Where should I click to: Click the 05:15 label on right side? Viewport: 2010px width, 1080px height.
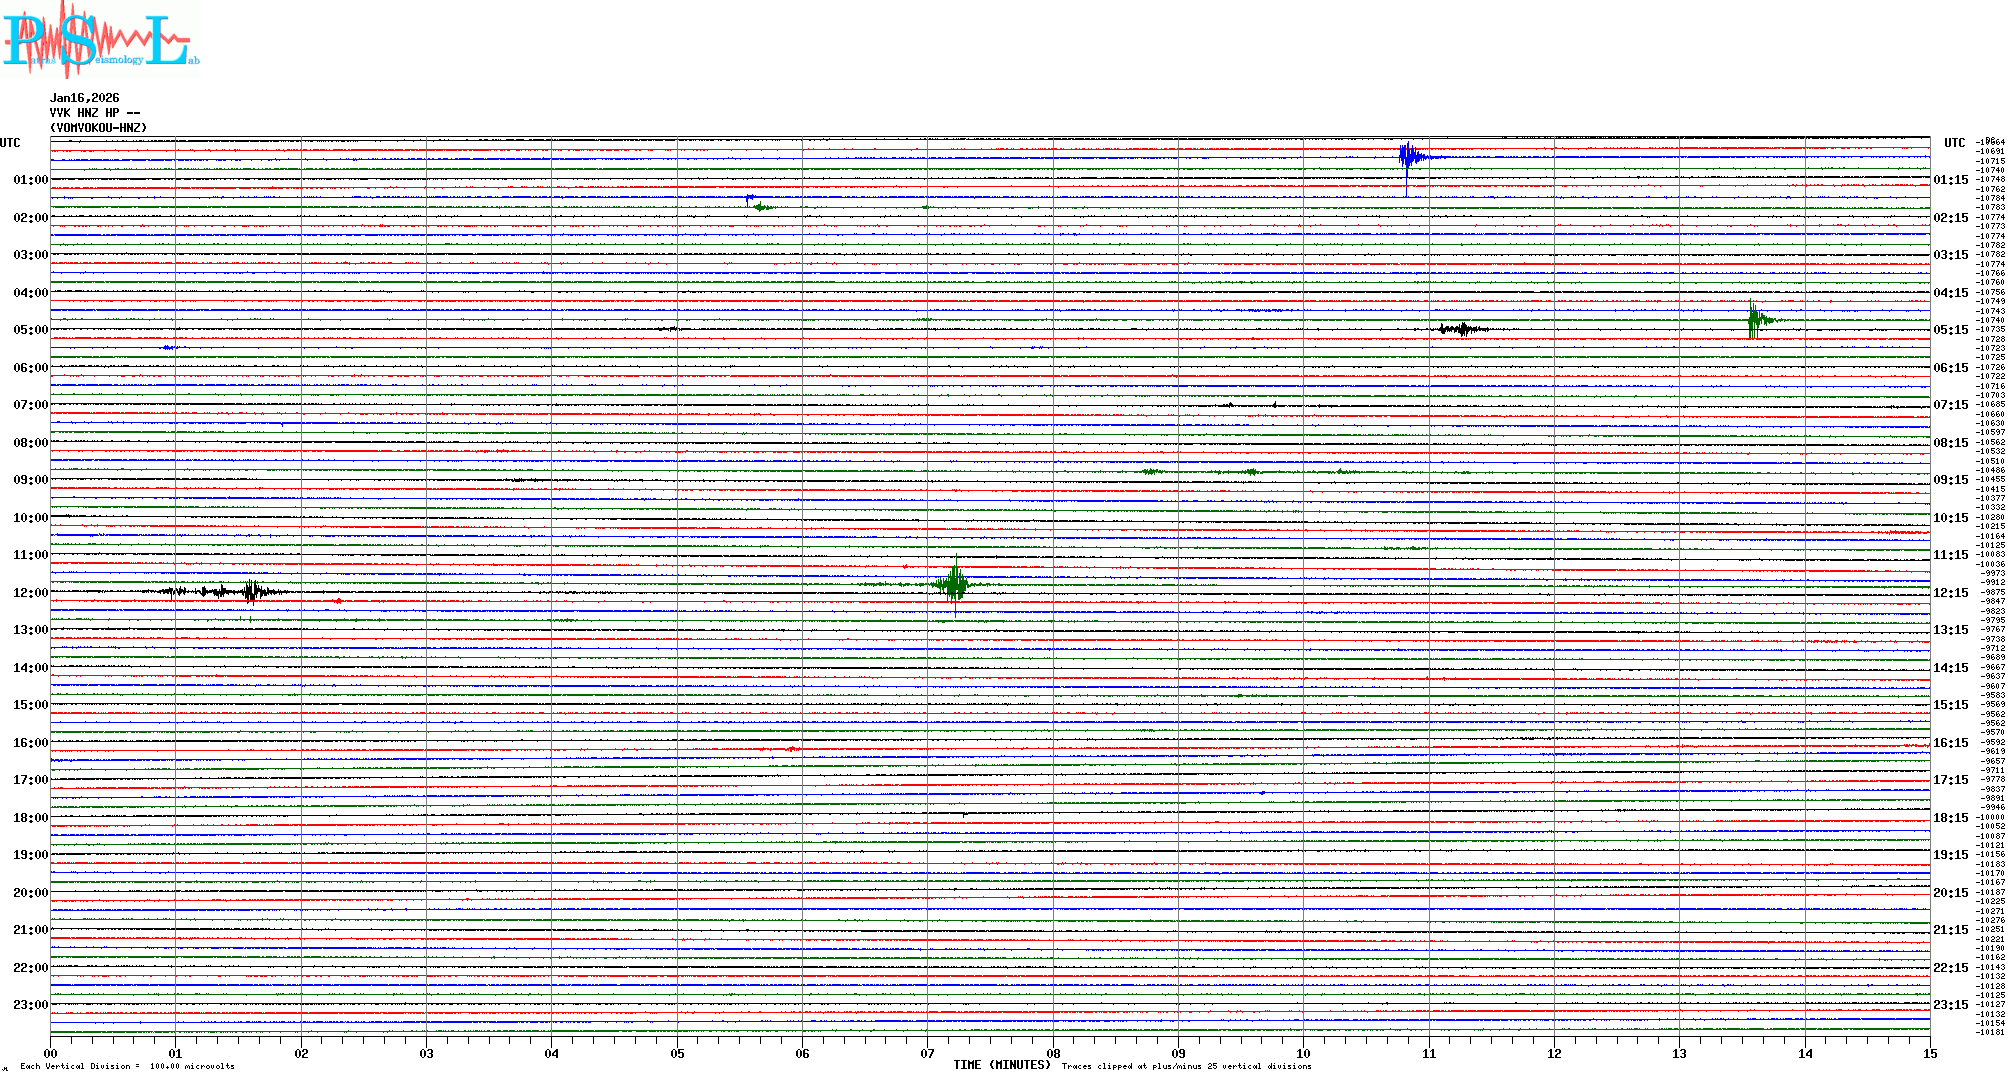point(1950,330)
